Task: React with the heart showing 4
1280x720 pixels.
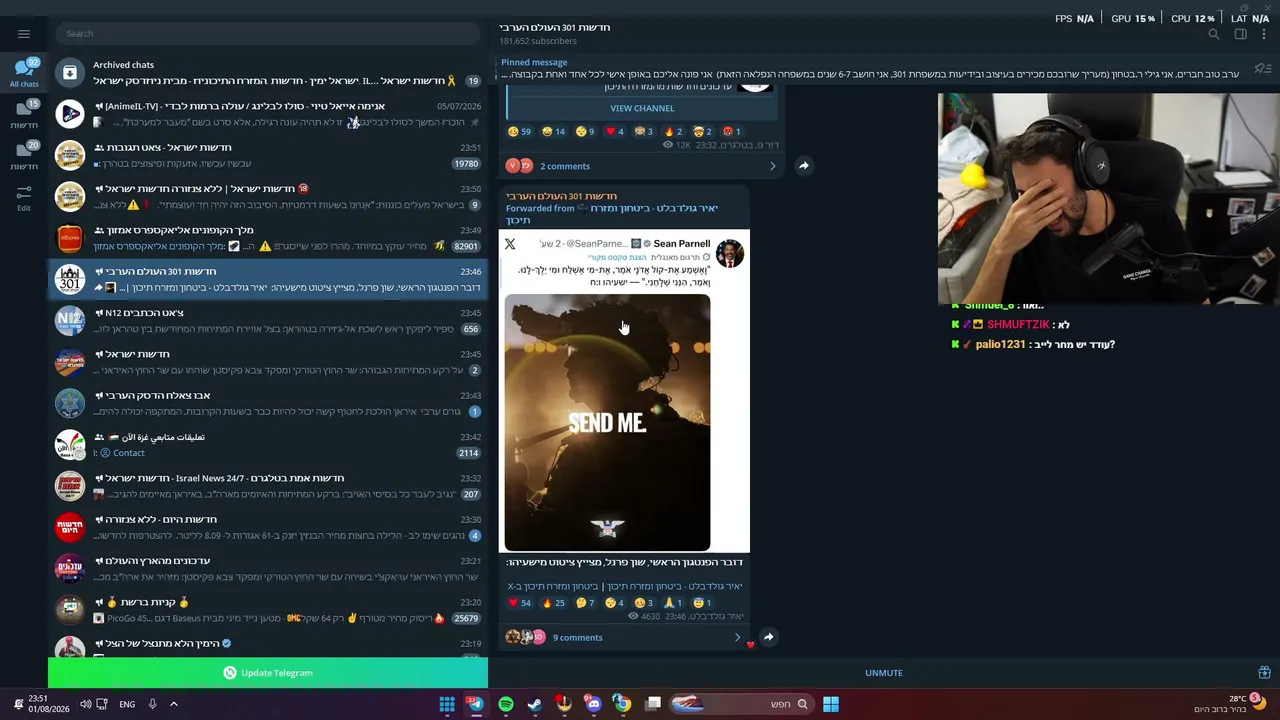Action: (614, 131)
